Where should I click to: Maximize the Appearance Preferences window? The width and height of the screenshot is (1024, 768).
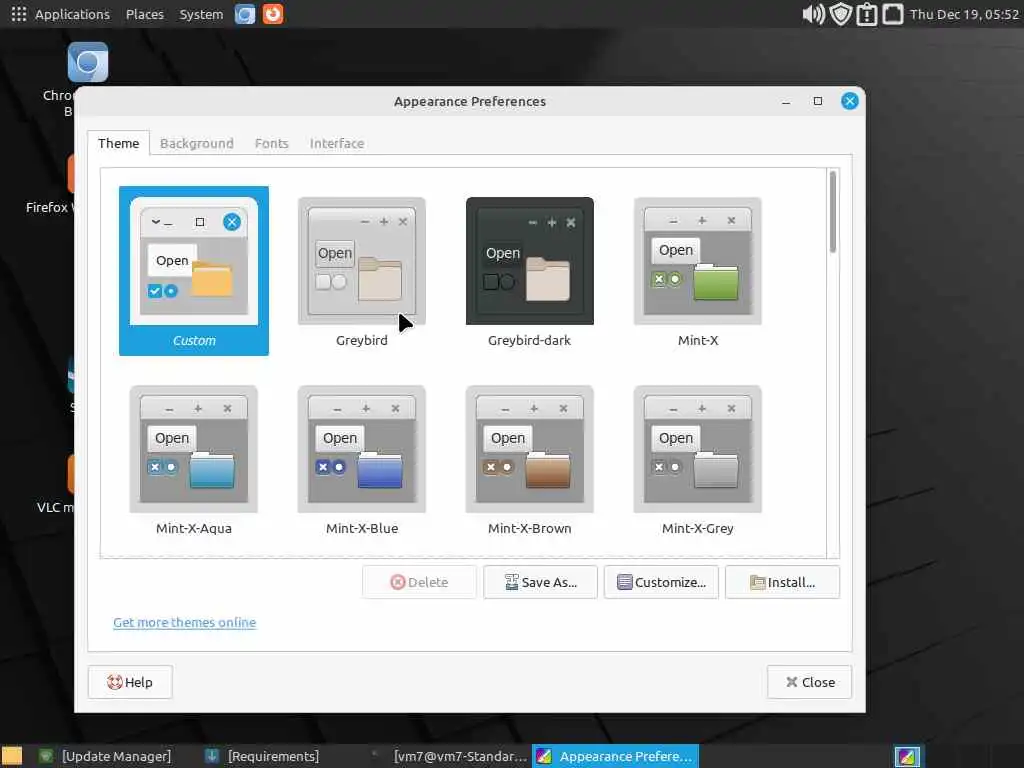[818, 101]
